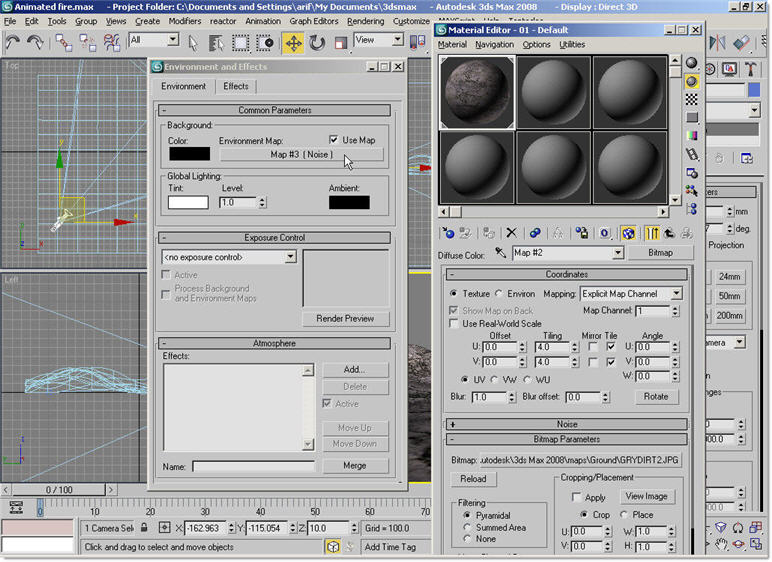
Task: Select the Move transform tool
Action: click(x=293, y=43)
